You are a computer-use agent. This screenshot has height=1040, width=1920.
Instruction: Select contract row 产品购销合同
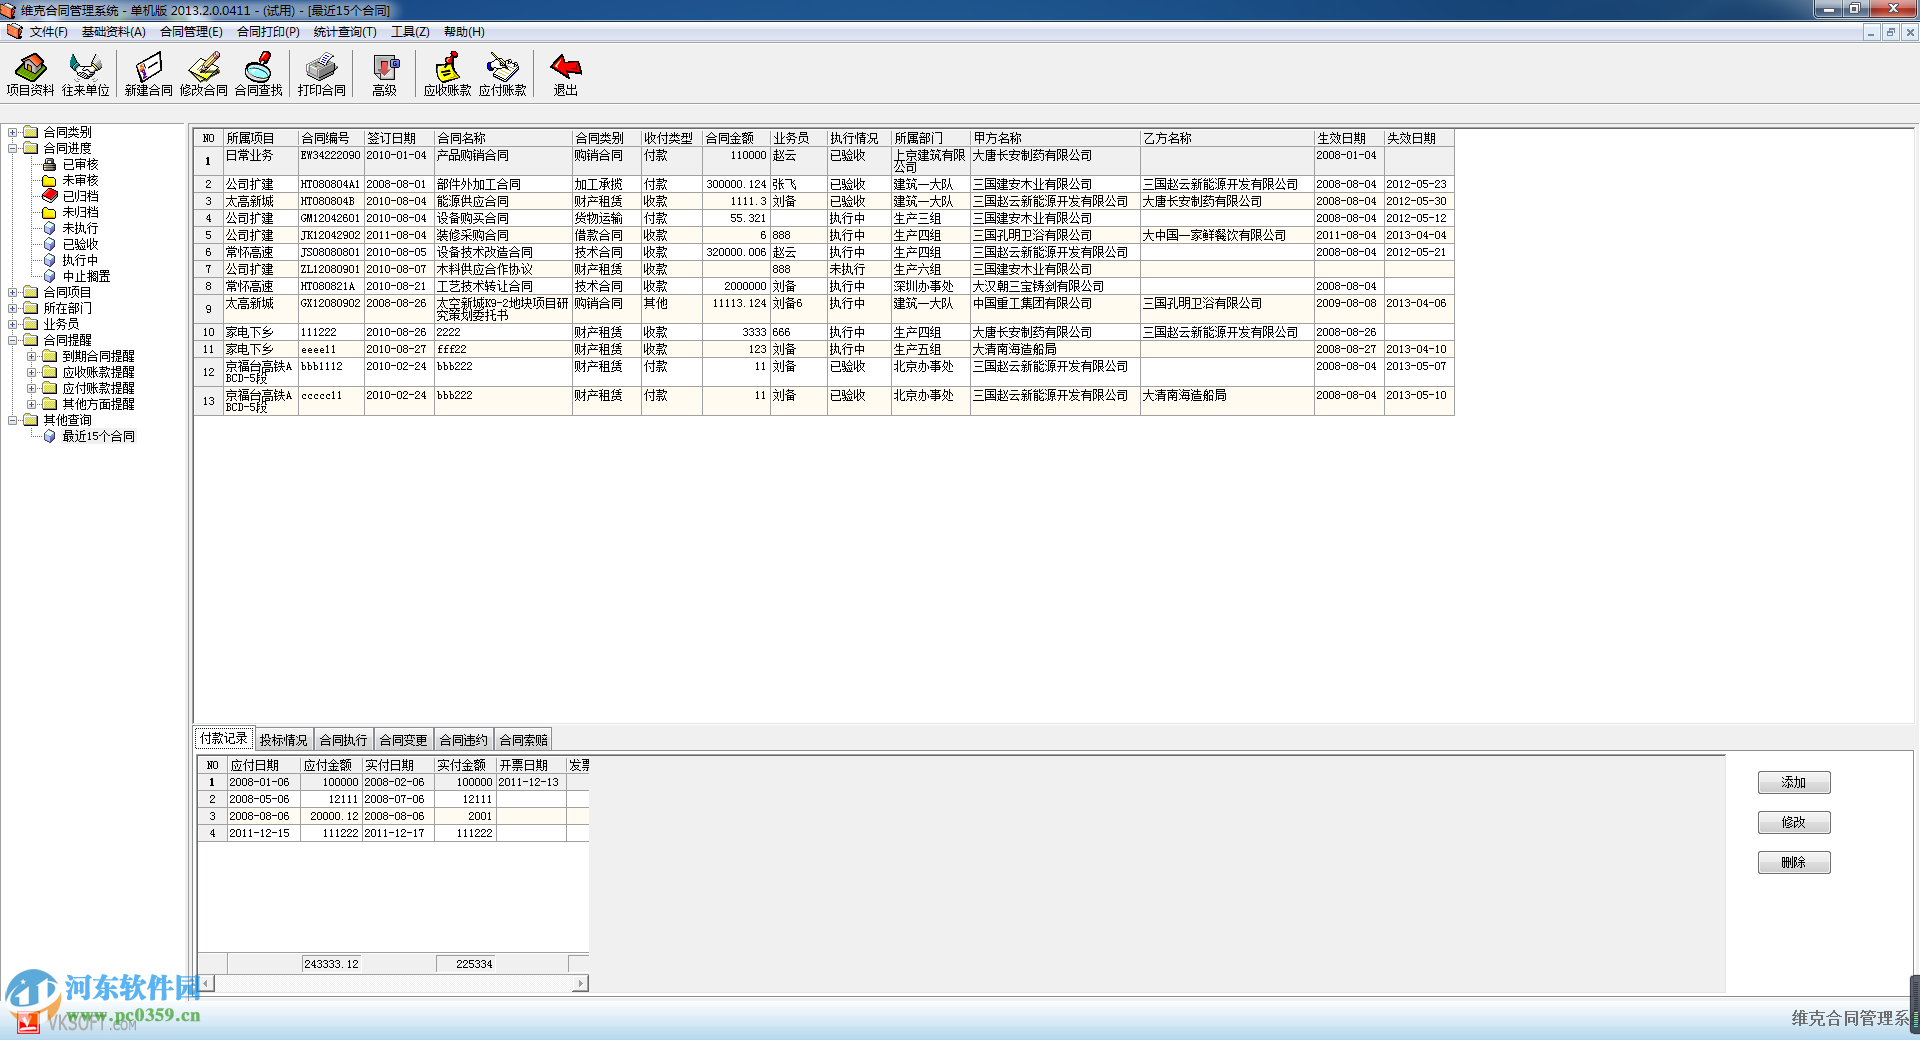[x=823, y=162]
